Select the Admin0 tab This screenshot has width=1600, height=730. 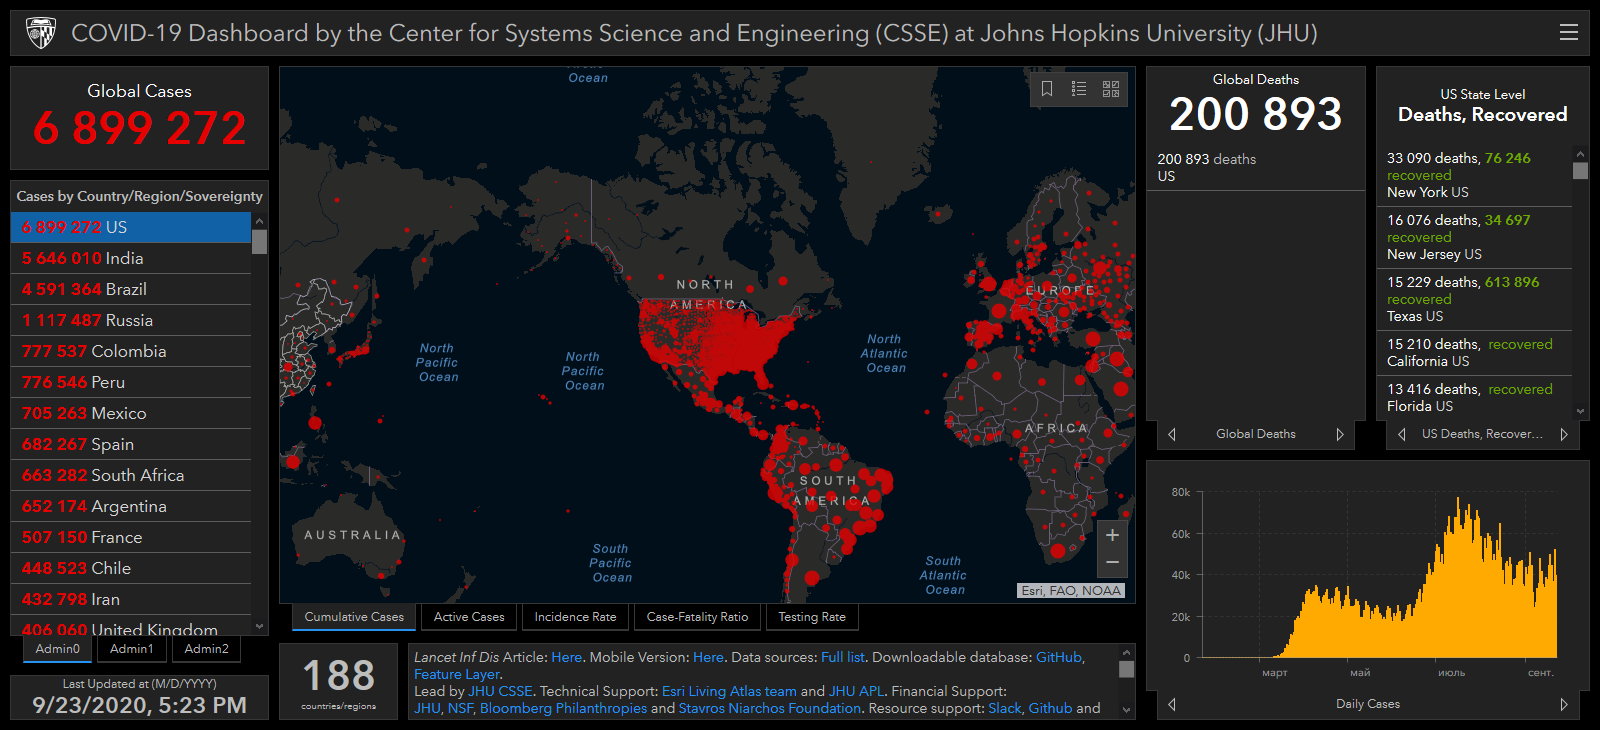click(x=57, y=649)
